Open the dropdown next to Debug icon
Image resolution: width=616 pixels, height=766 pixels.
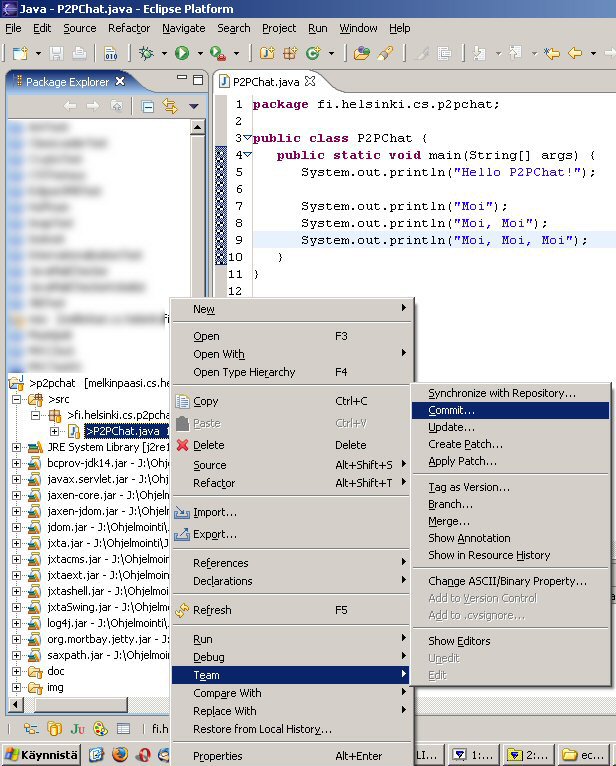point(164,53)
